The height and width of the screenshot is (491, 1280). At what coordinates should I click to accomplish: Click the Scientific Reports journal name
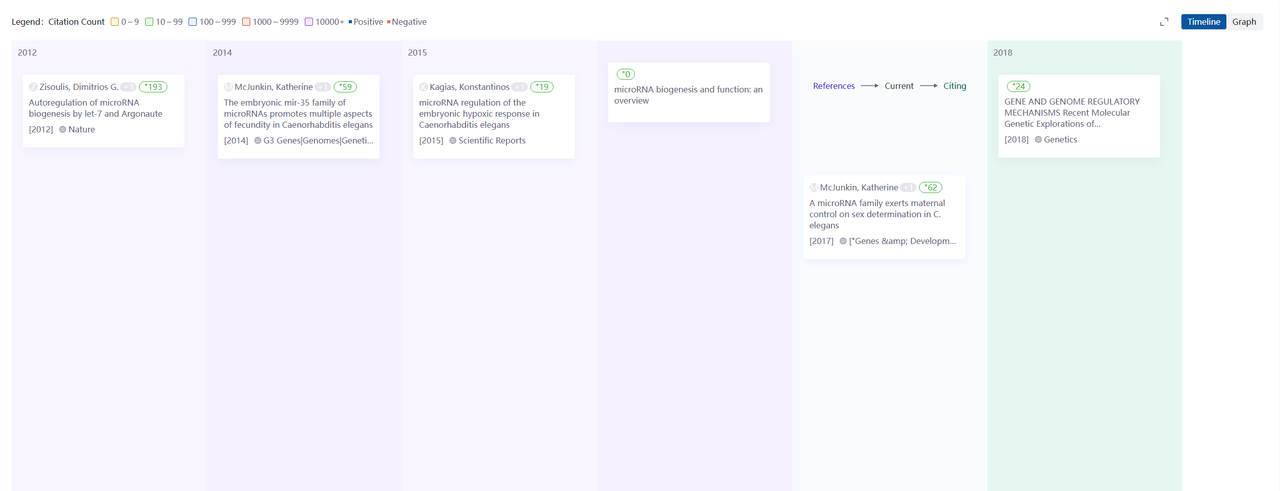(x=492, y=141)
